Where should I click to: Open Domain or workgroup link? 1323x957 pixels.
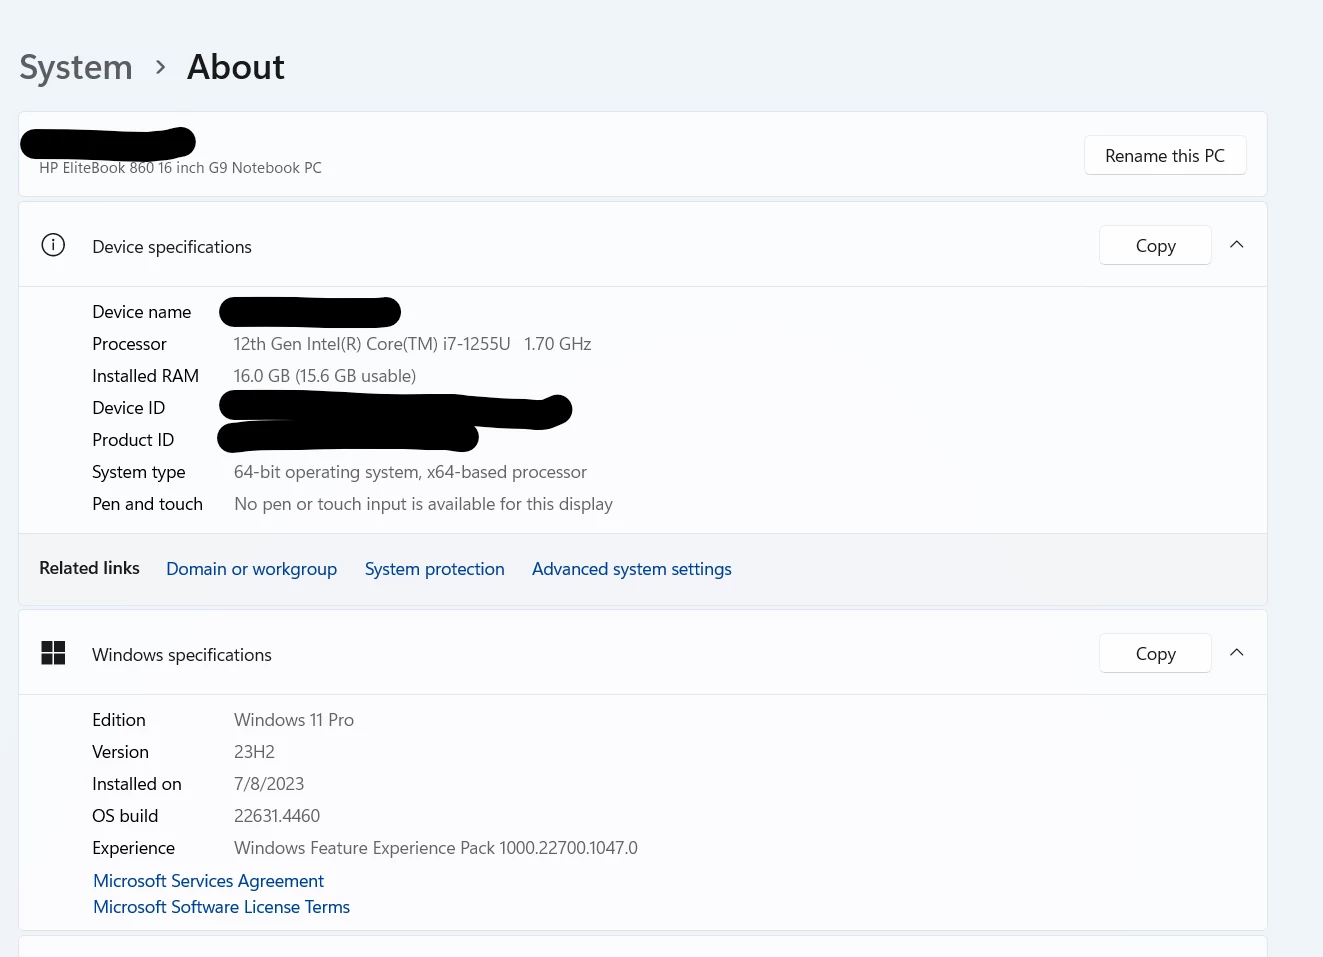click(251, 569)
